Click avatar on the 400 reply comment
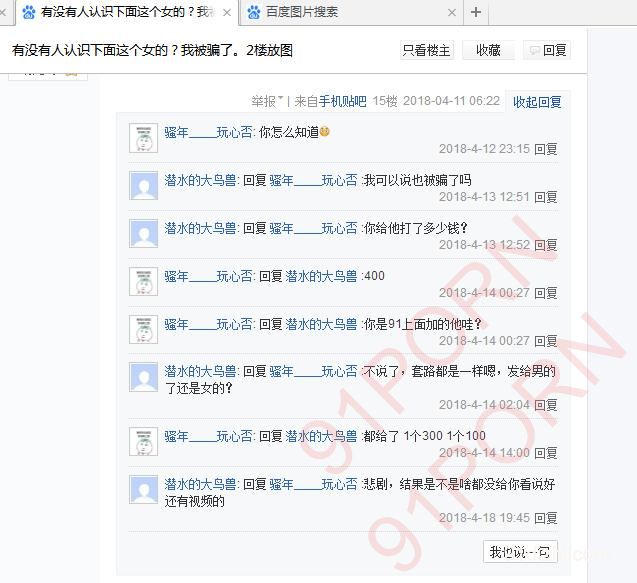The width and height of the screenshot is (637, 583). (143, 282)
